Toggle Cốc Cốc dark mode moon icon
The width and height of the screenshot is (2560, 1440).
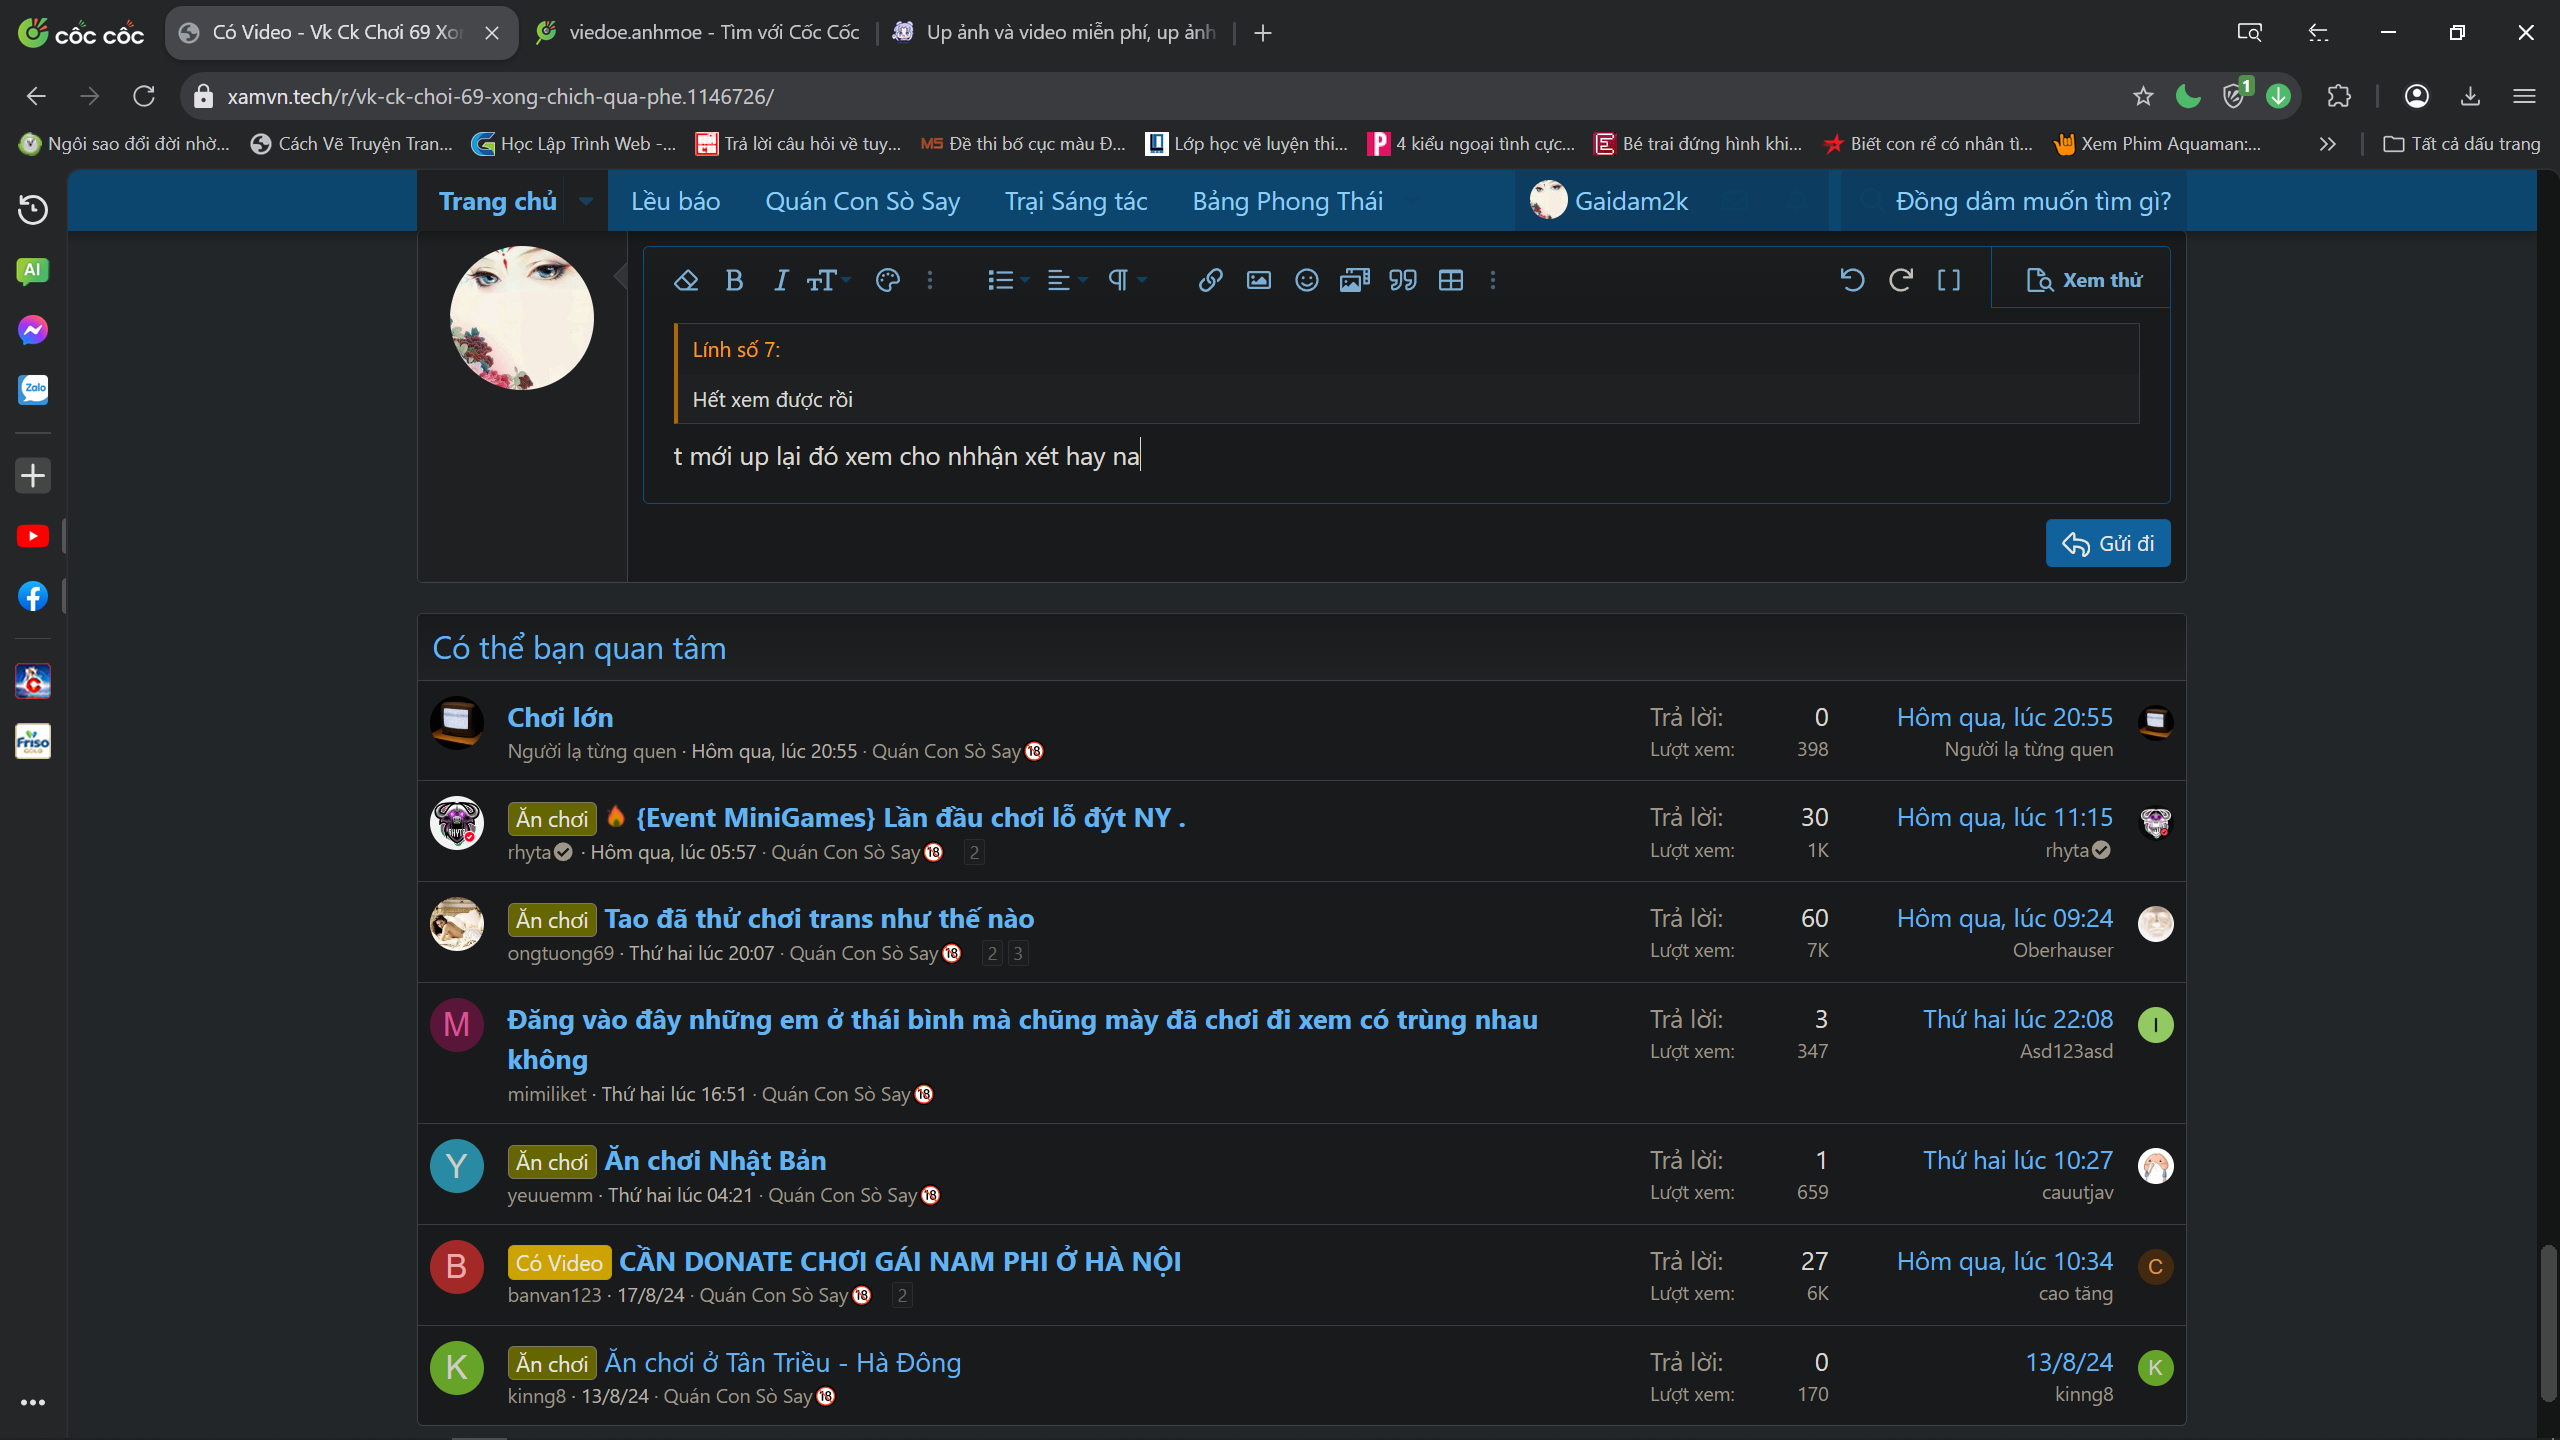(x=2188, y=96)
